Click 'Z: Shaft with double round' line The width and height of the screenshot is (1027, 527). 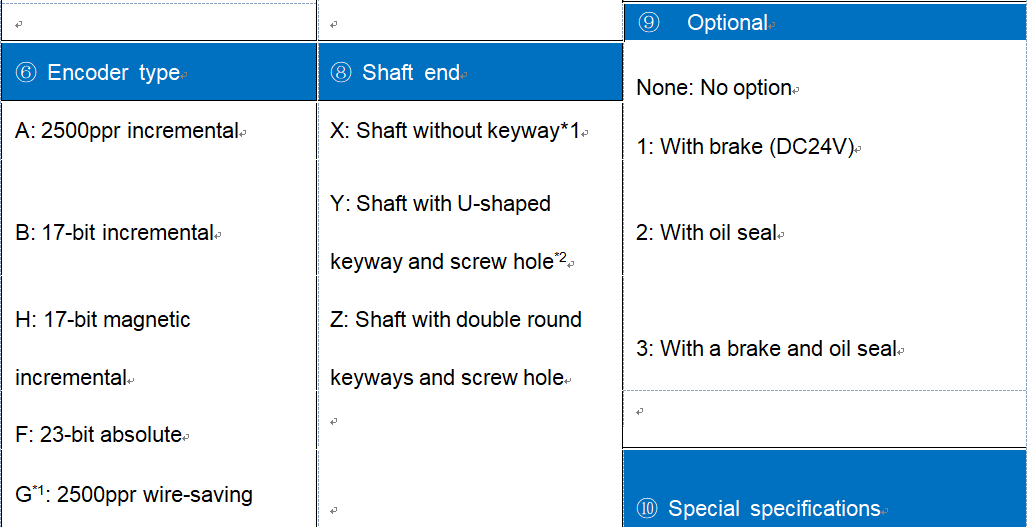click(x=456, y=320)
